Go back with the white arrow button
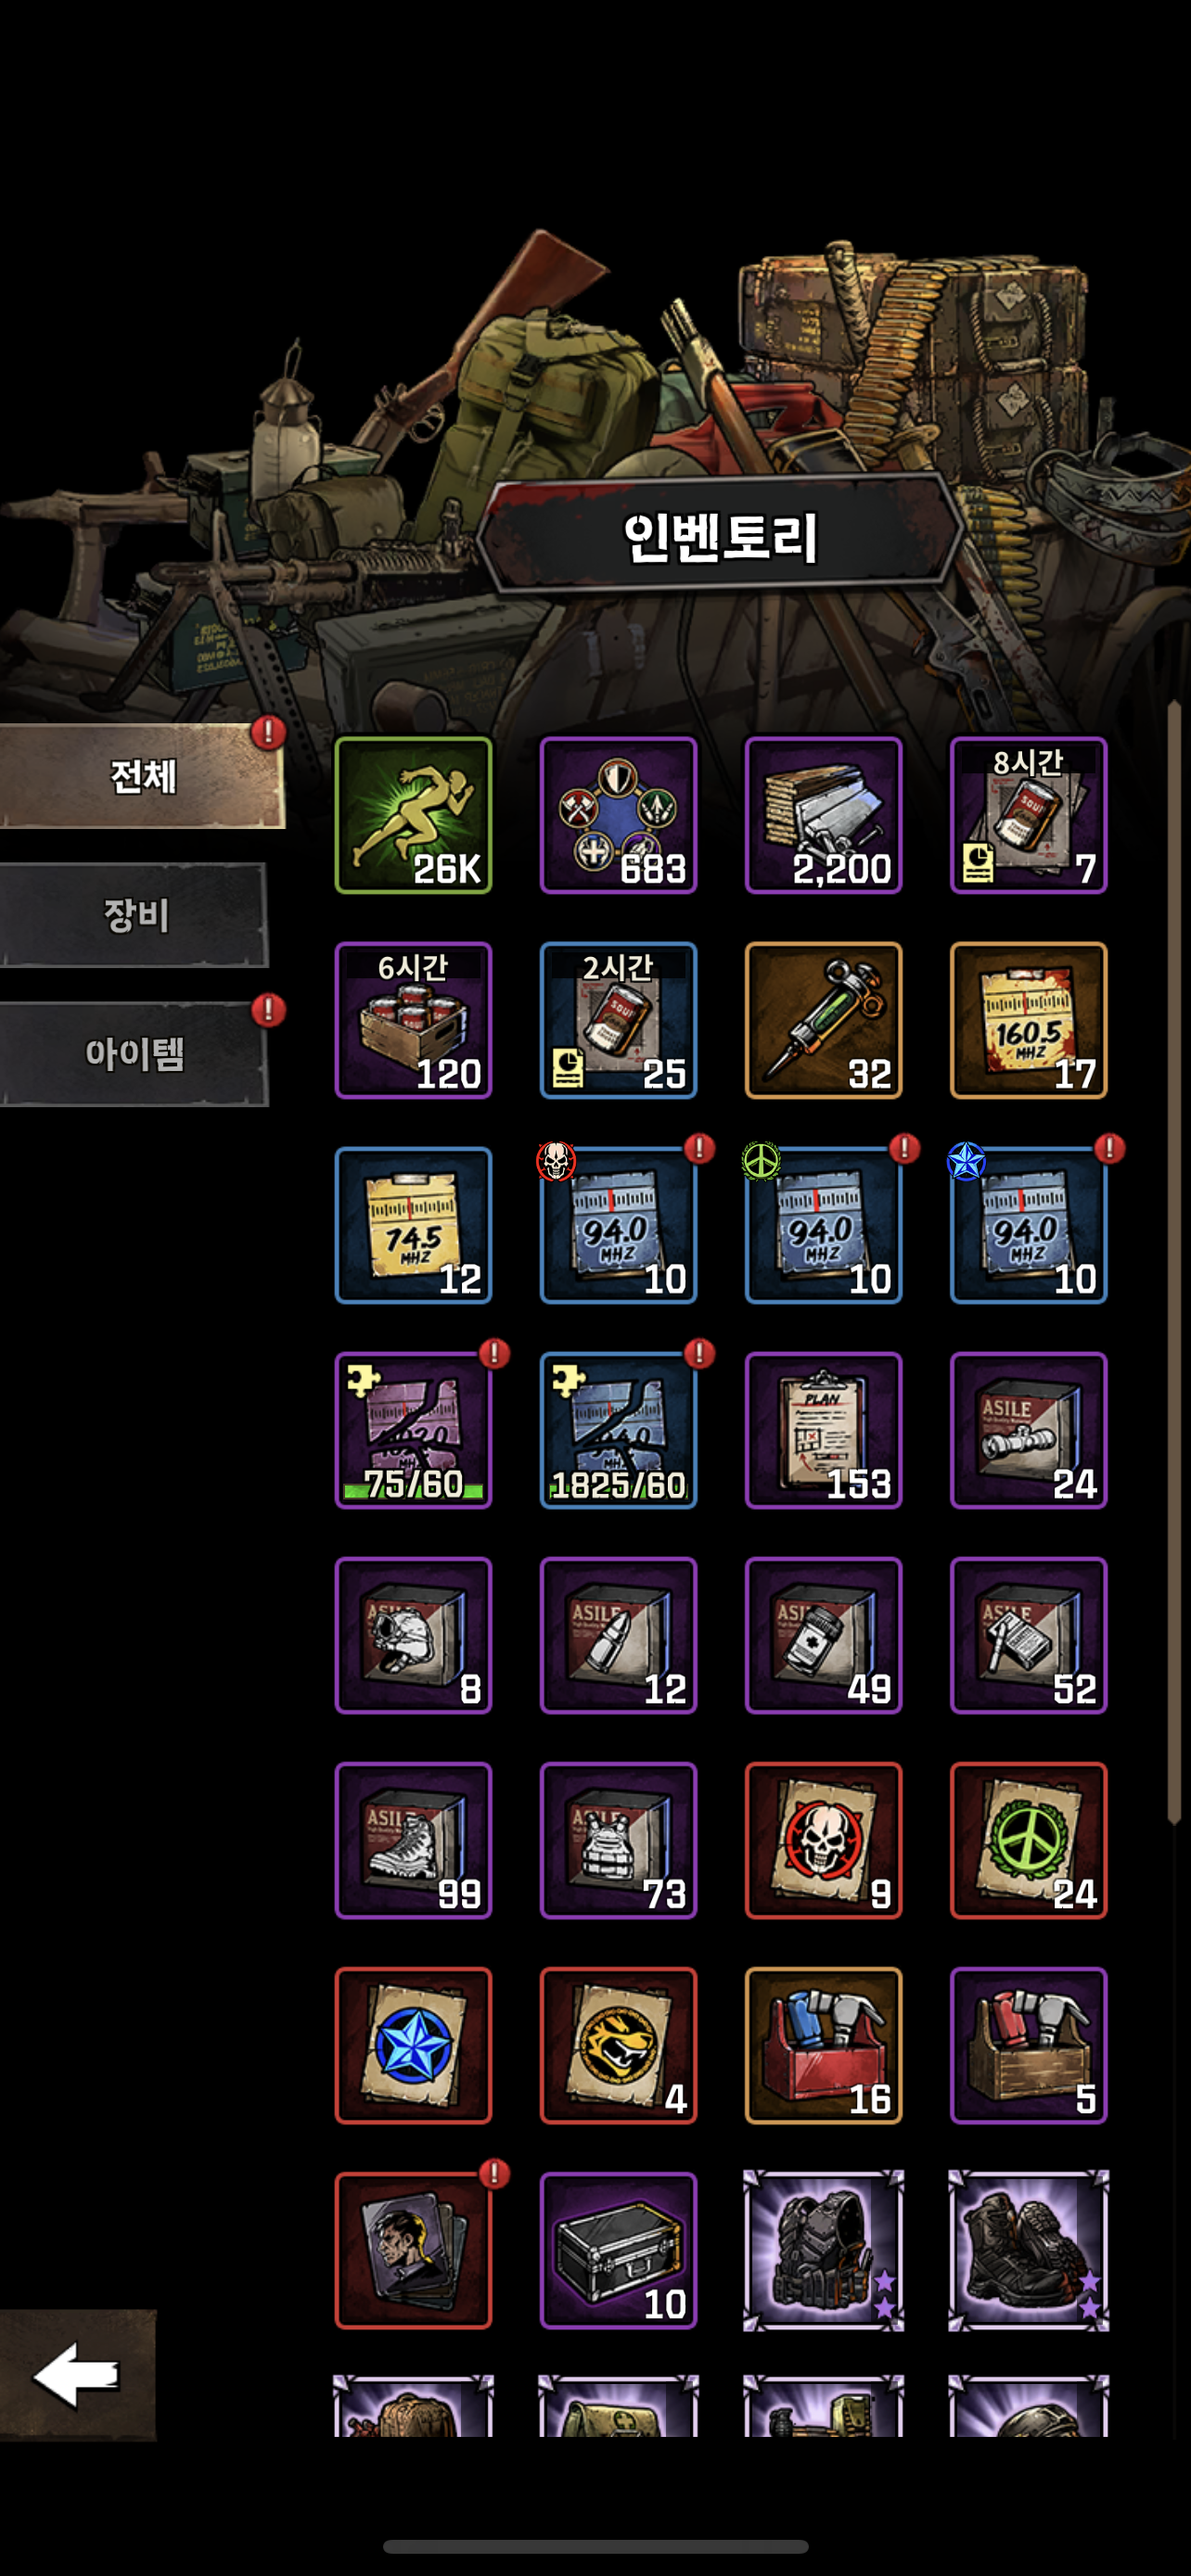The width and height of the screenshot is (1191, 2576). (x=77, y=2374)
